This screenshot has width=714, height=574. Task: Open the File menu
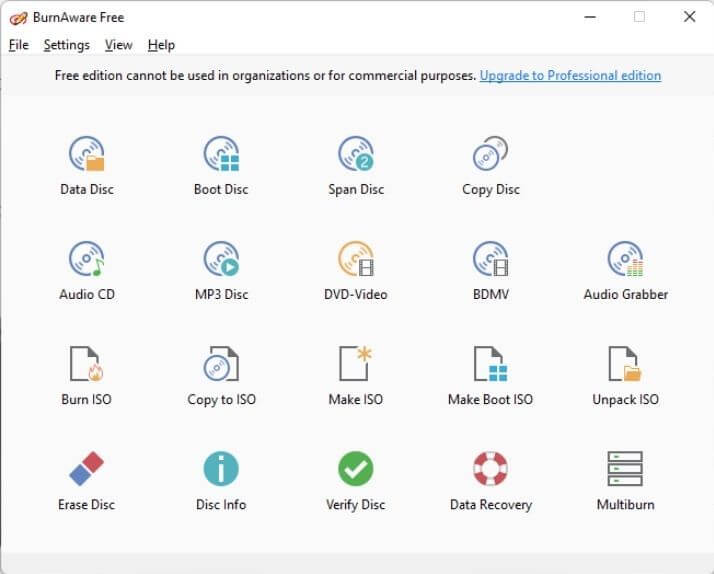[19, 45]
